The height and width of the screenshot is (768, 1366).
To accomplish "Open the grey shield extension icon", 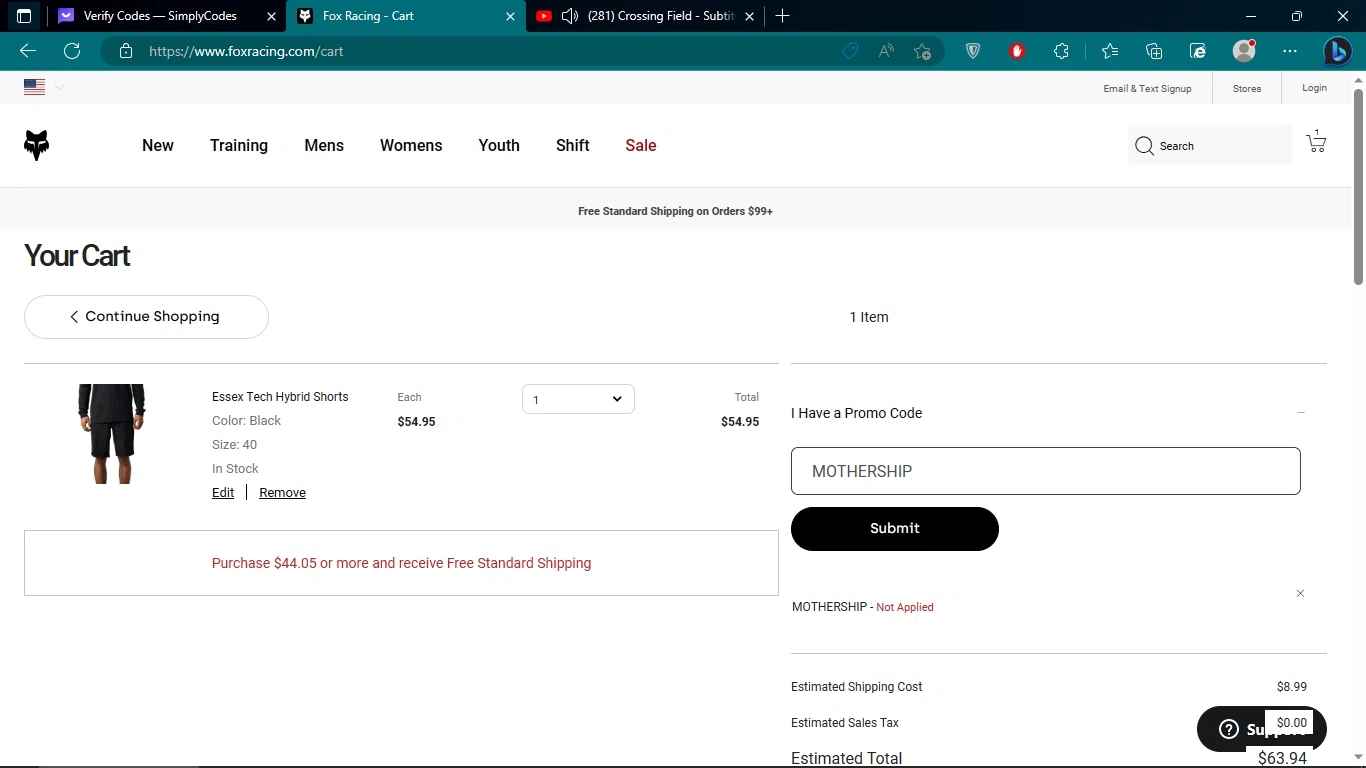I will click(973, 51).
